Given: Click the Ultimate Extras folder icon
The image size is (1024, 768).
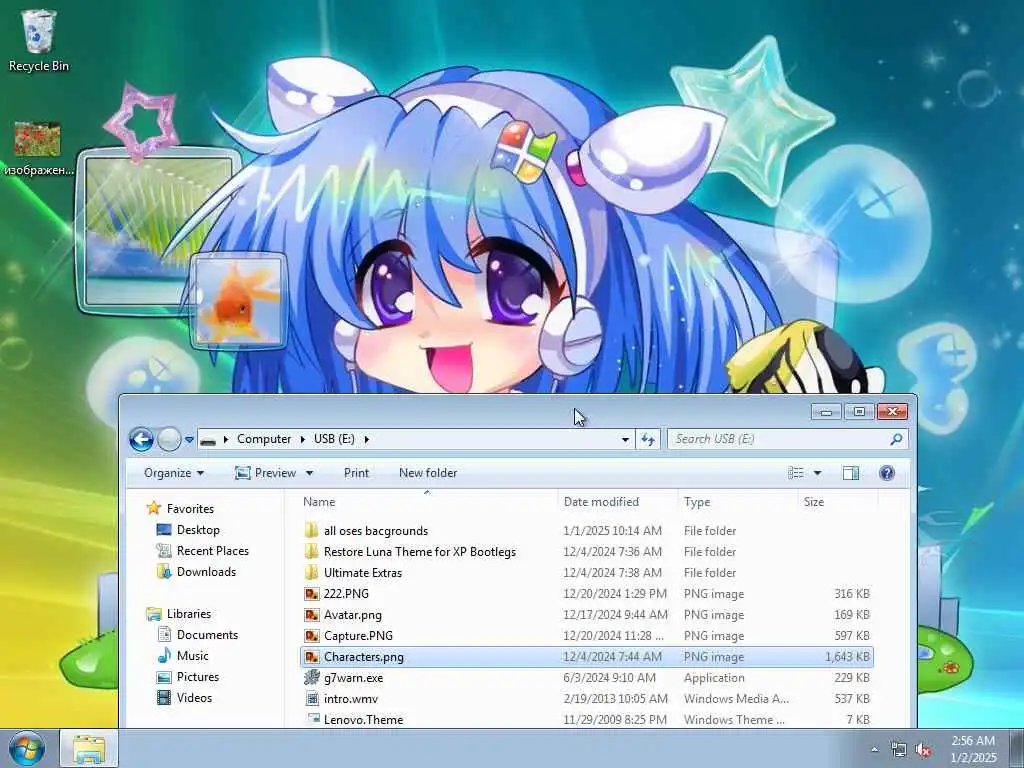Looking at the screenshot, I should [x=312, y=573].
